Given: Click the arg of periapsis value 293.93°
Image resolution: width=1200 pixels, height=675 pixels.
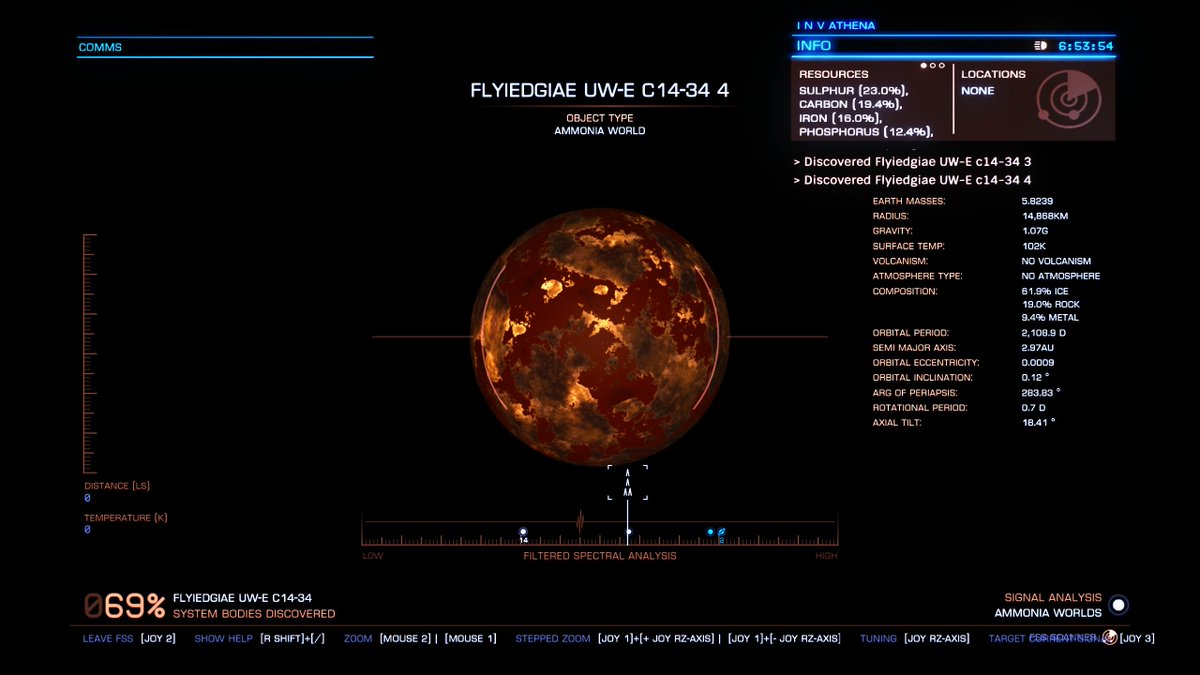Looking at the screenshot, I should [x=1041, y=392].
